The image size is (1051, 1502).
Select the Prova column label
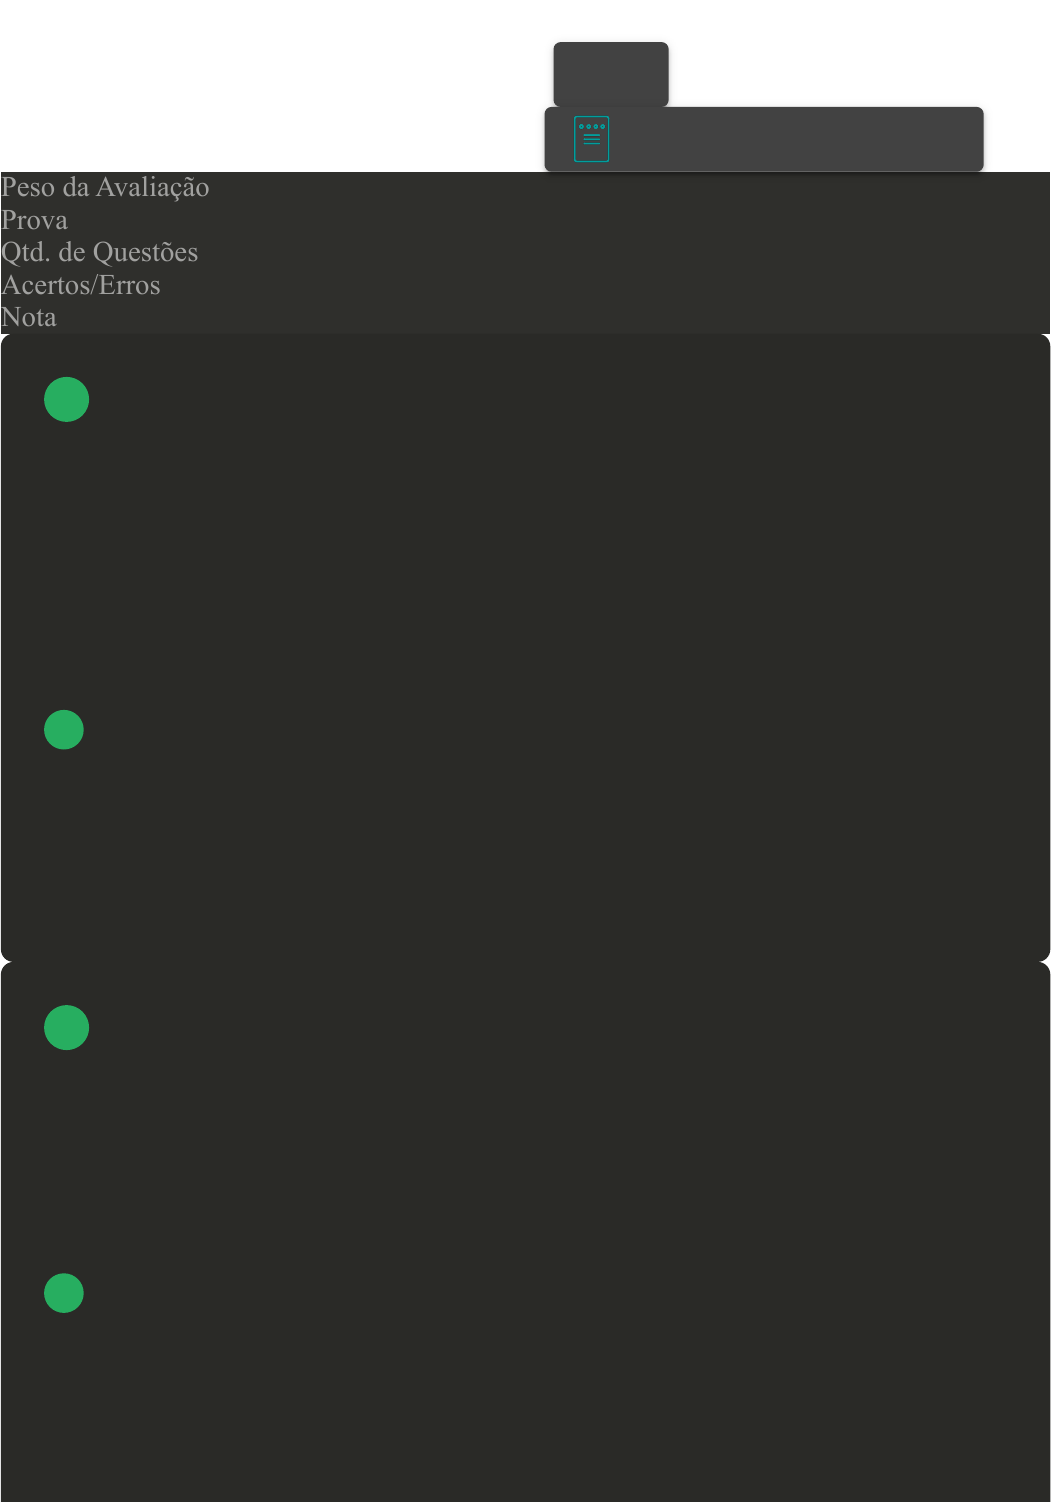[x=34, y=220]
